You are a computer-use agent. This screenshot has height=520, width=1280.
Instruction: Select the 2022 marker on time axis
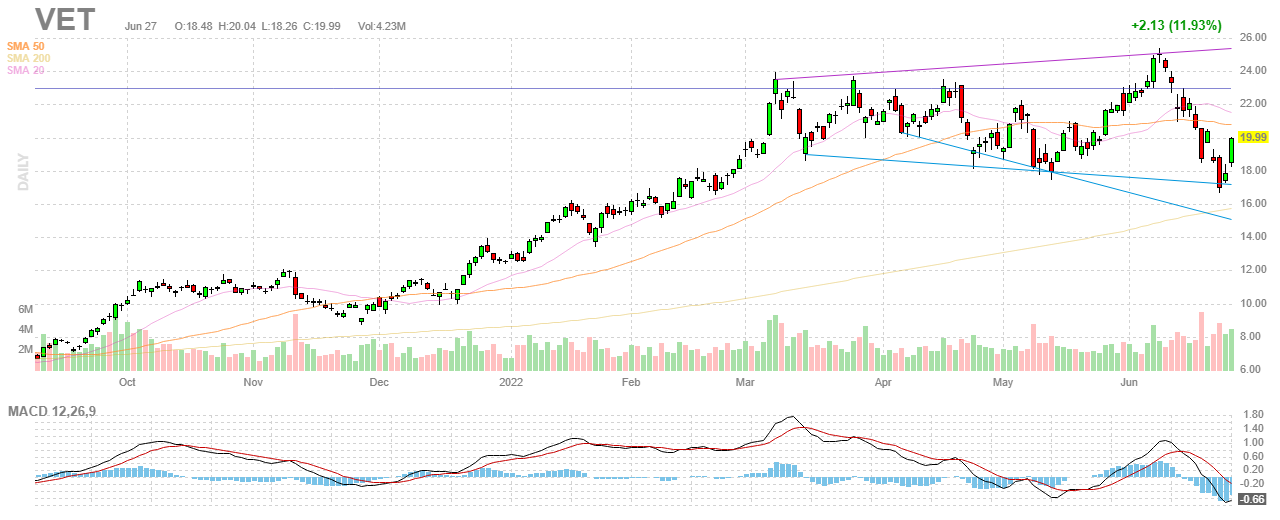[511, 382]
